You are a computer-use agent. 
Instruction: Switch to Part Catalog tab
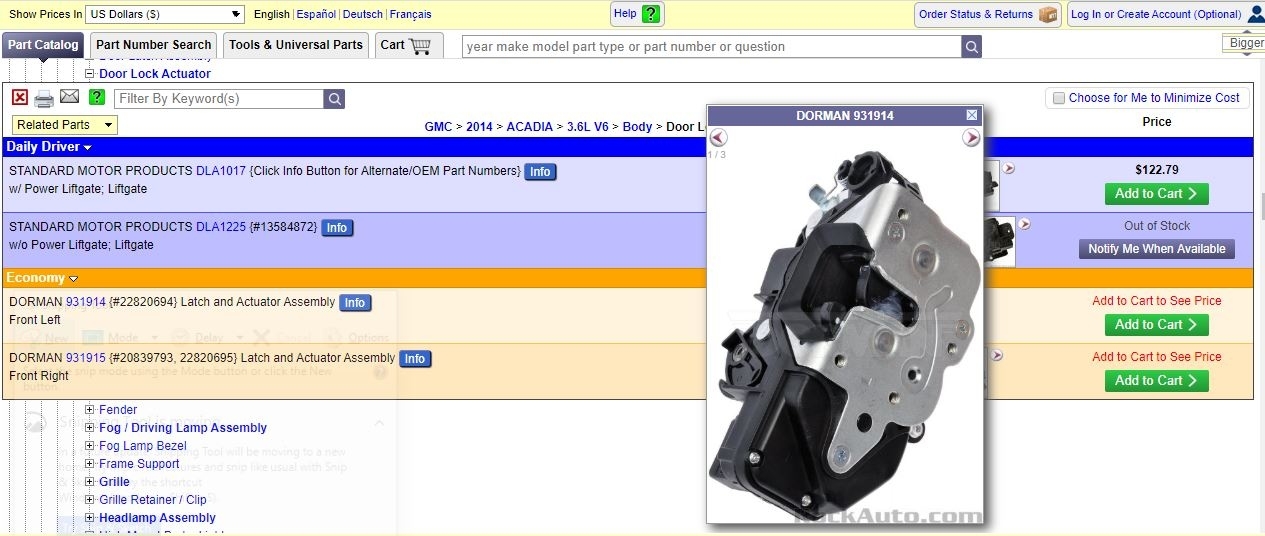(x=43, y=45)
